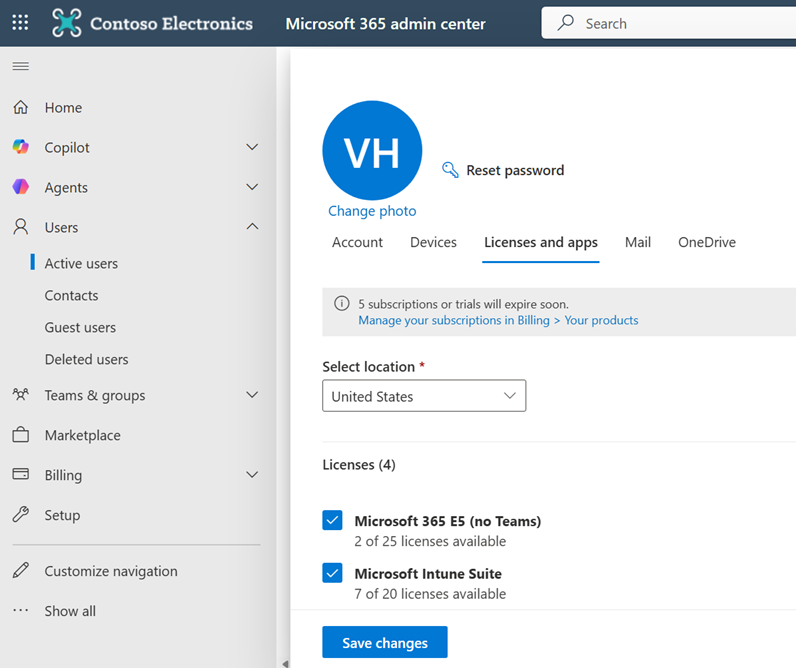Click the Contoso Electronics drone logo
Image resolution: width=797 pixels, height=668 pixels.
67,23
